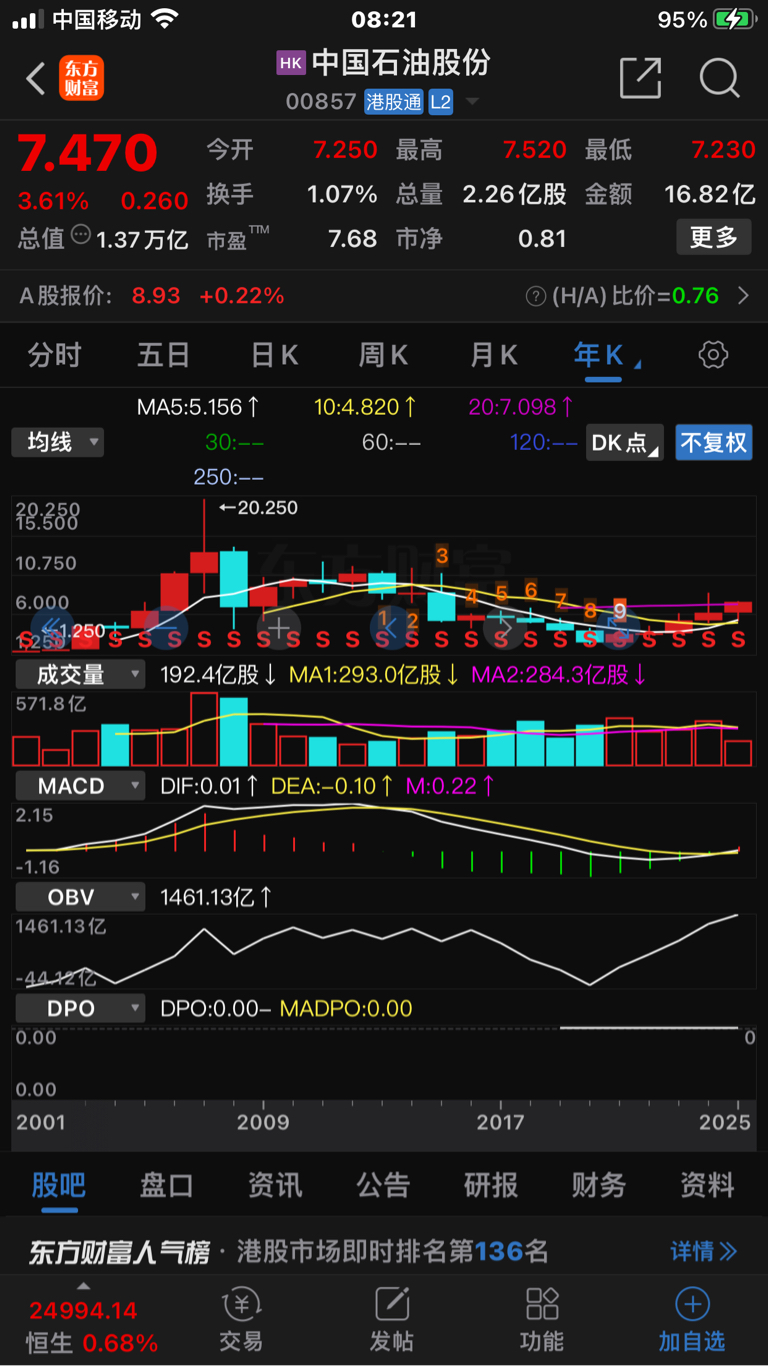The height and width of the screenshot is (1366, 768).
Task: Open the DK点 dropdown
Action: click(x=625, y=442)
